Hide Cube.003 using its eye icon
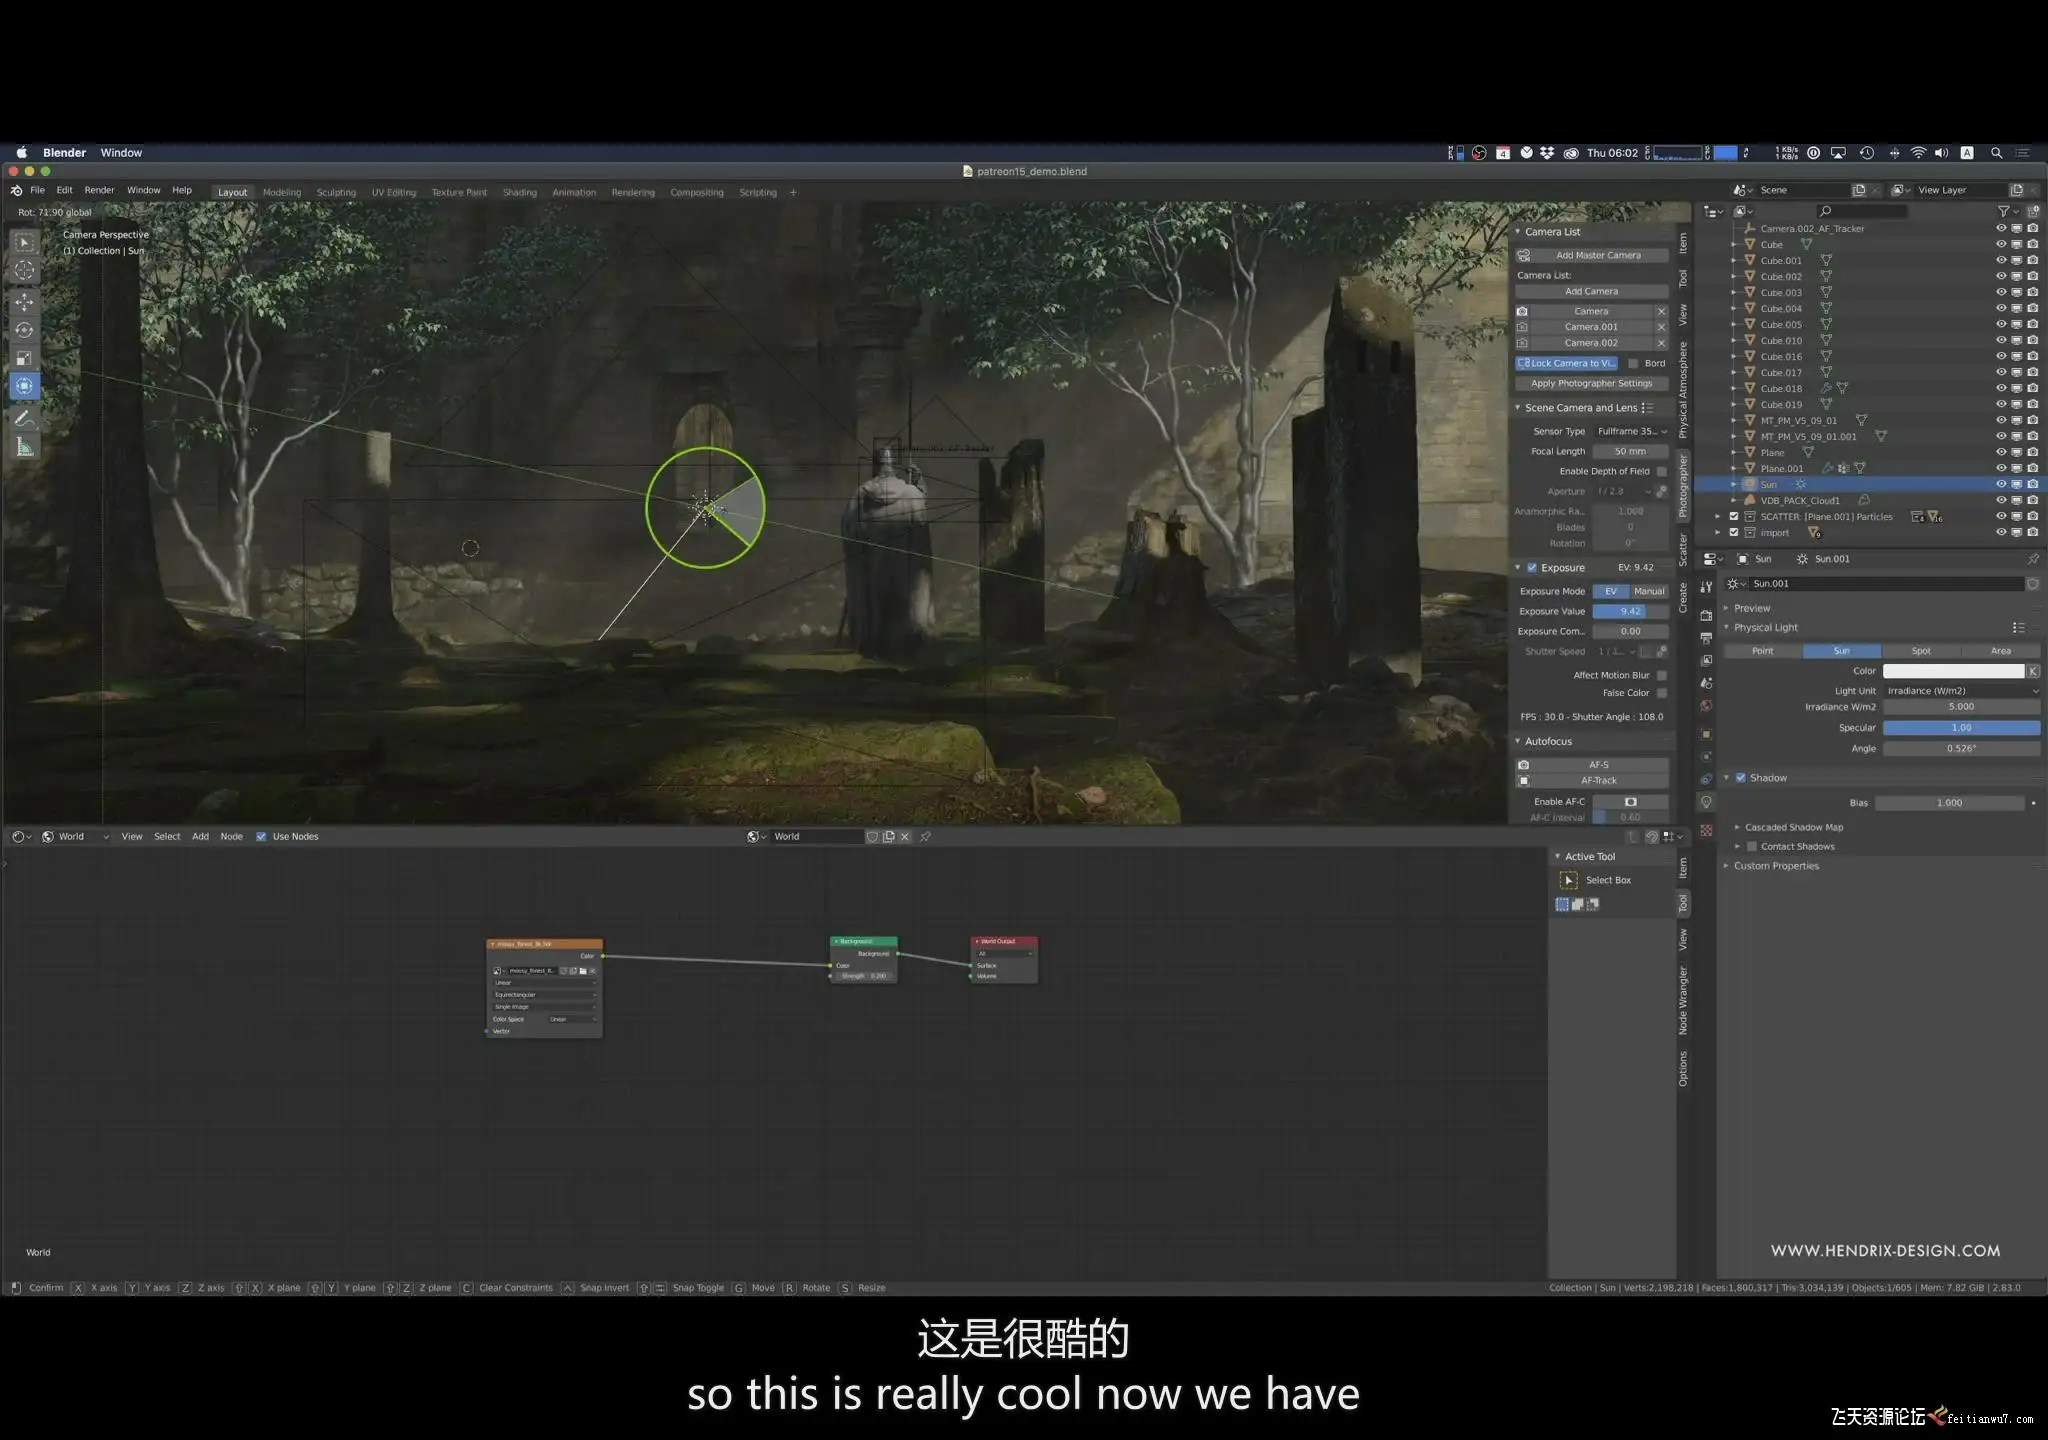2048x1440 pixels. point(2001,292)
